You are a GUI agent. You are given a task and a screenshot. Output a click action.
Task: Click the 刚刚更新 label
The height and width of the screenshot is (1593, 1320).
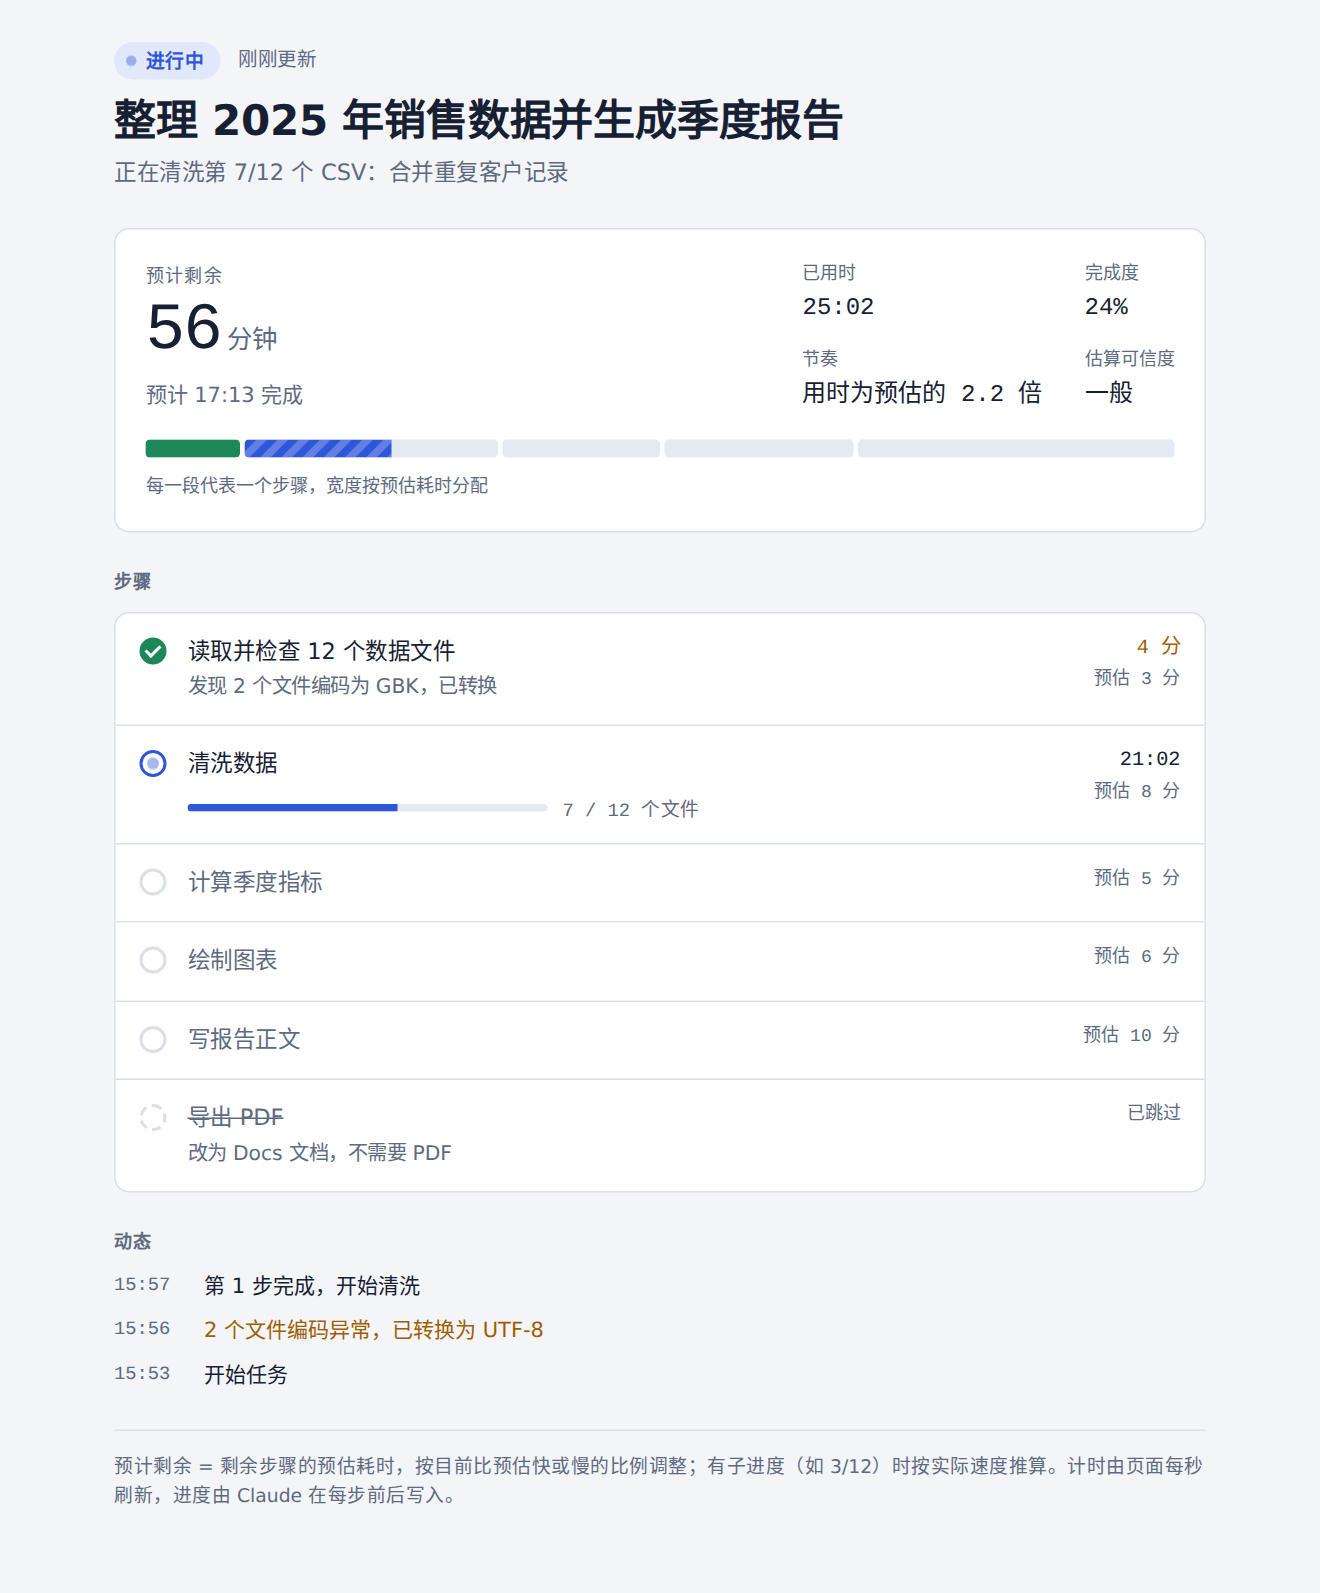pos(277,60)
